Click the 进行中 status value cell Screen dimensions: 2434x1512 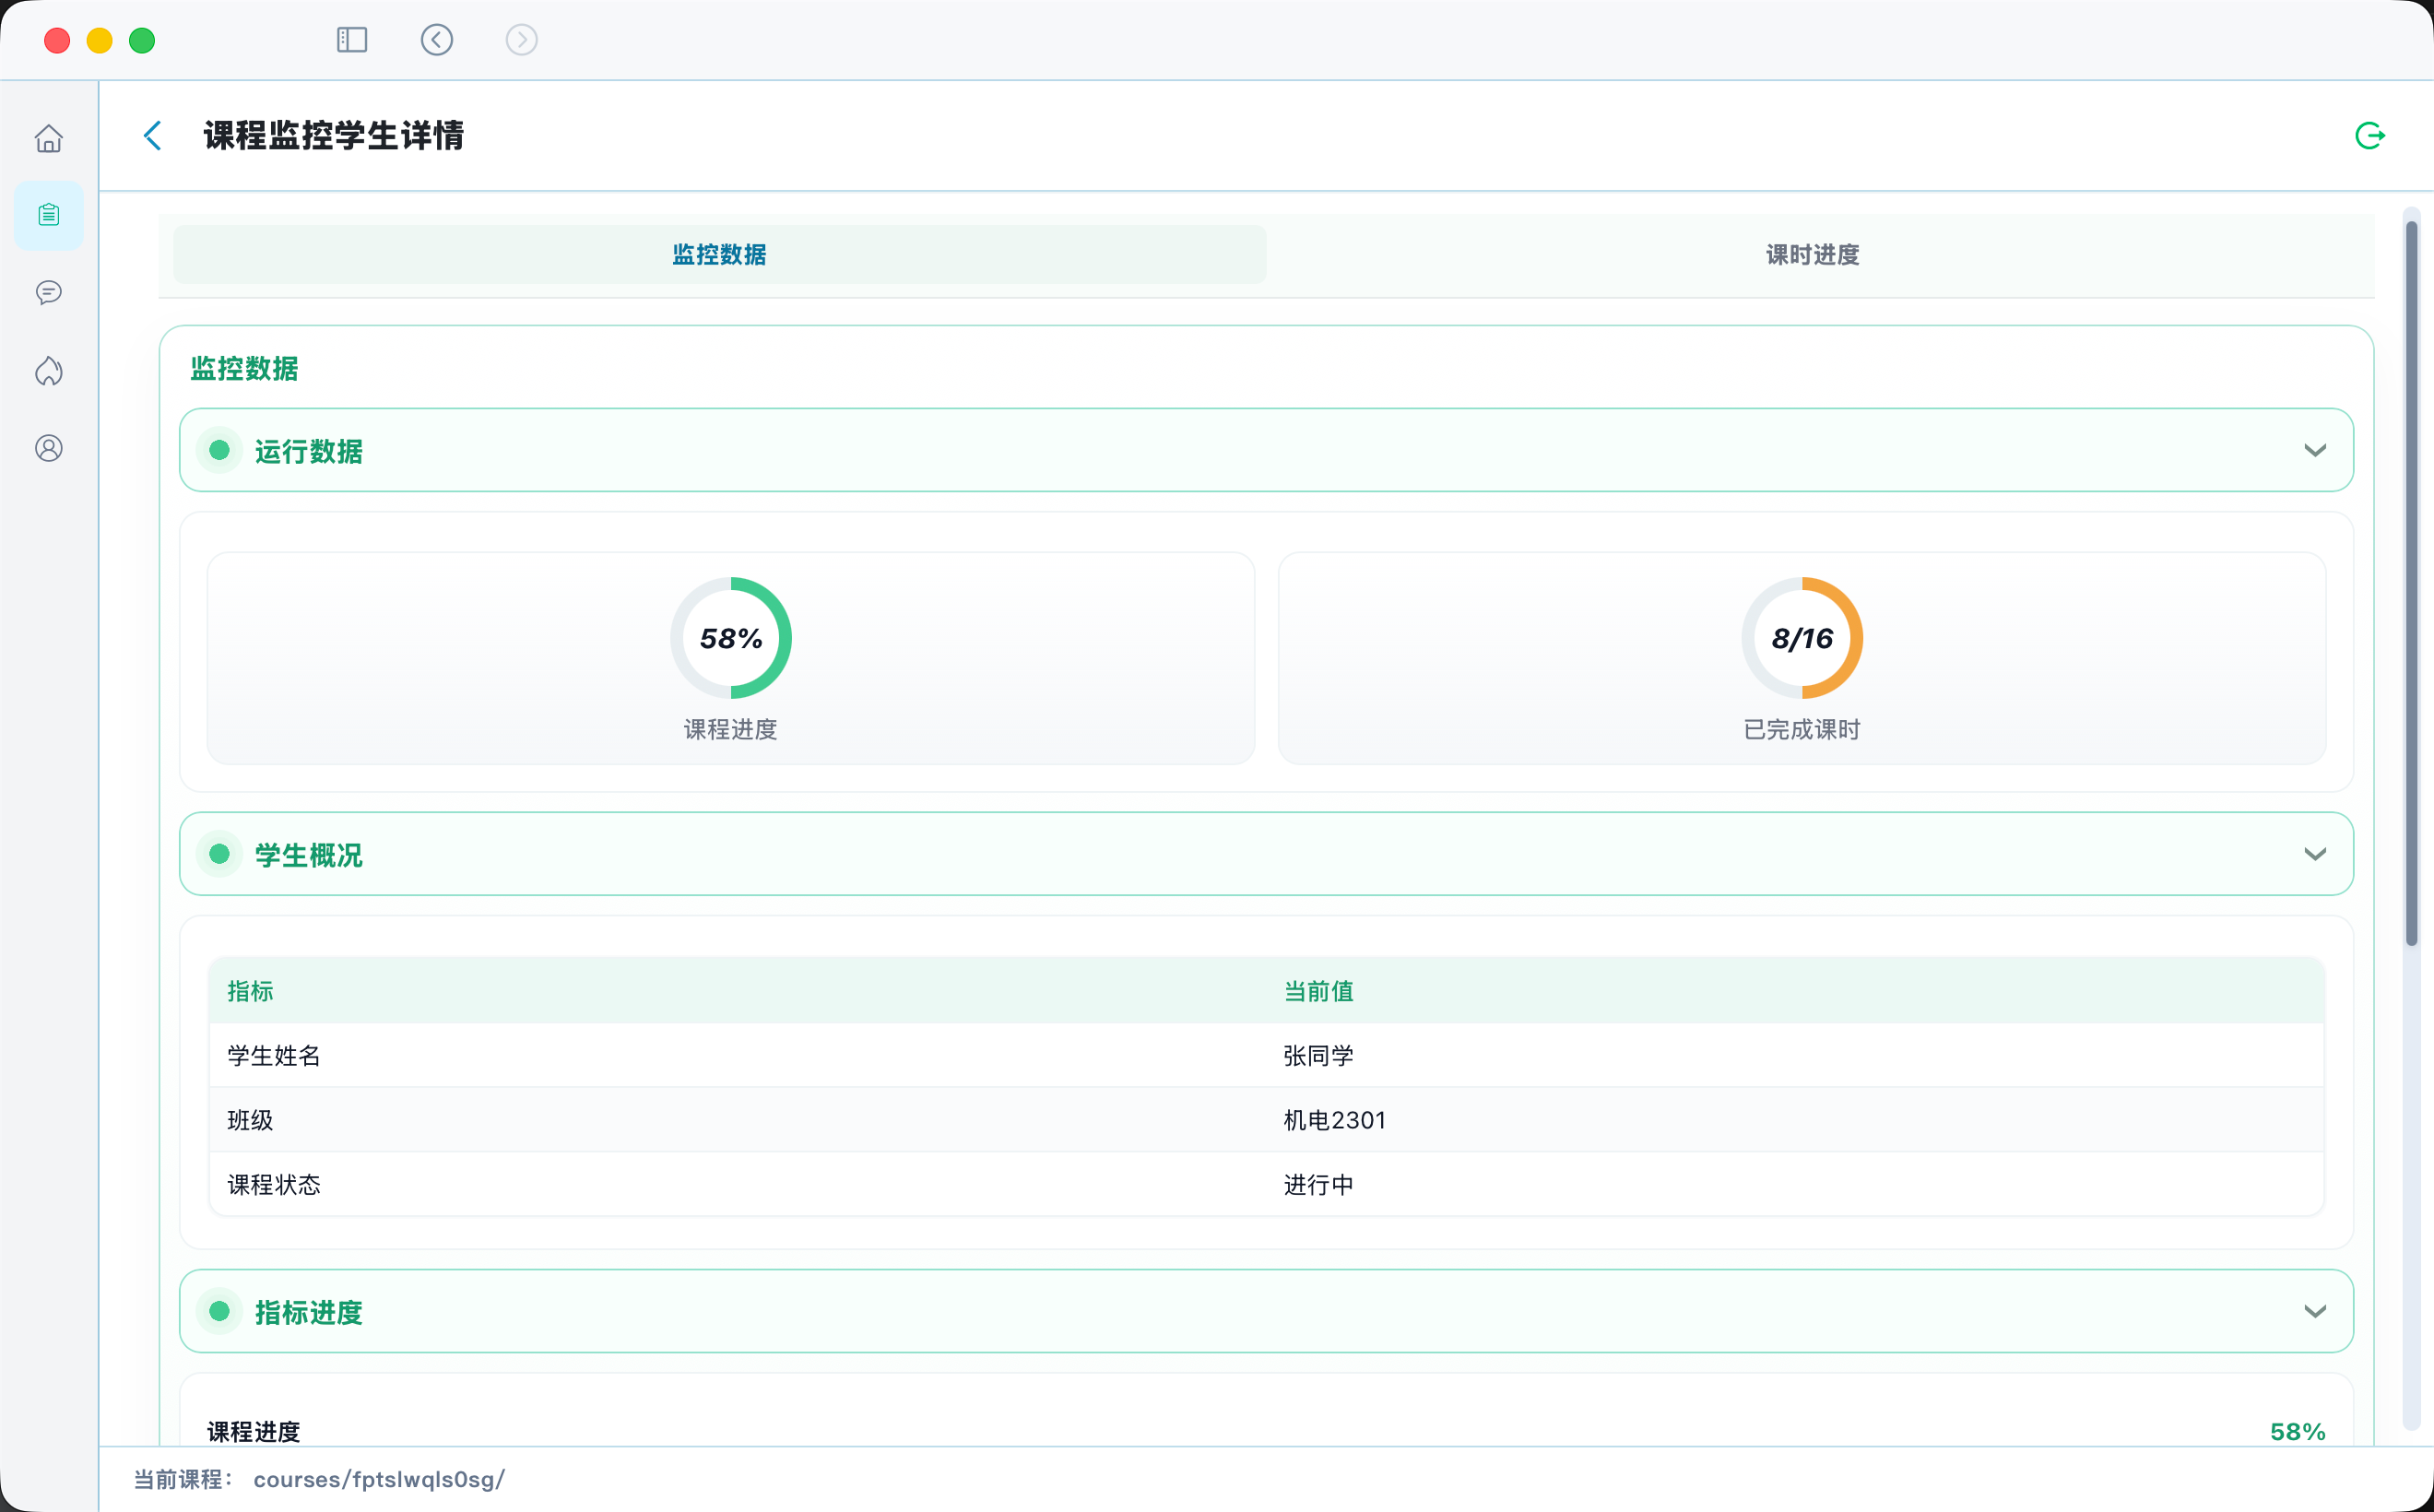(x=1319, y=1185)
